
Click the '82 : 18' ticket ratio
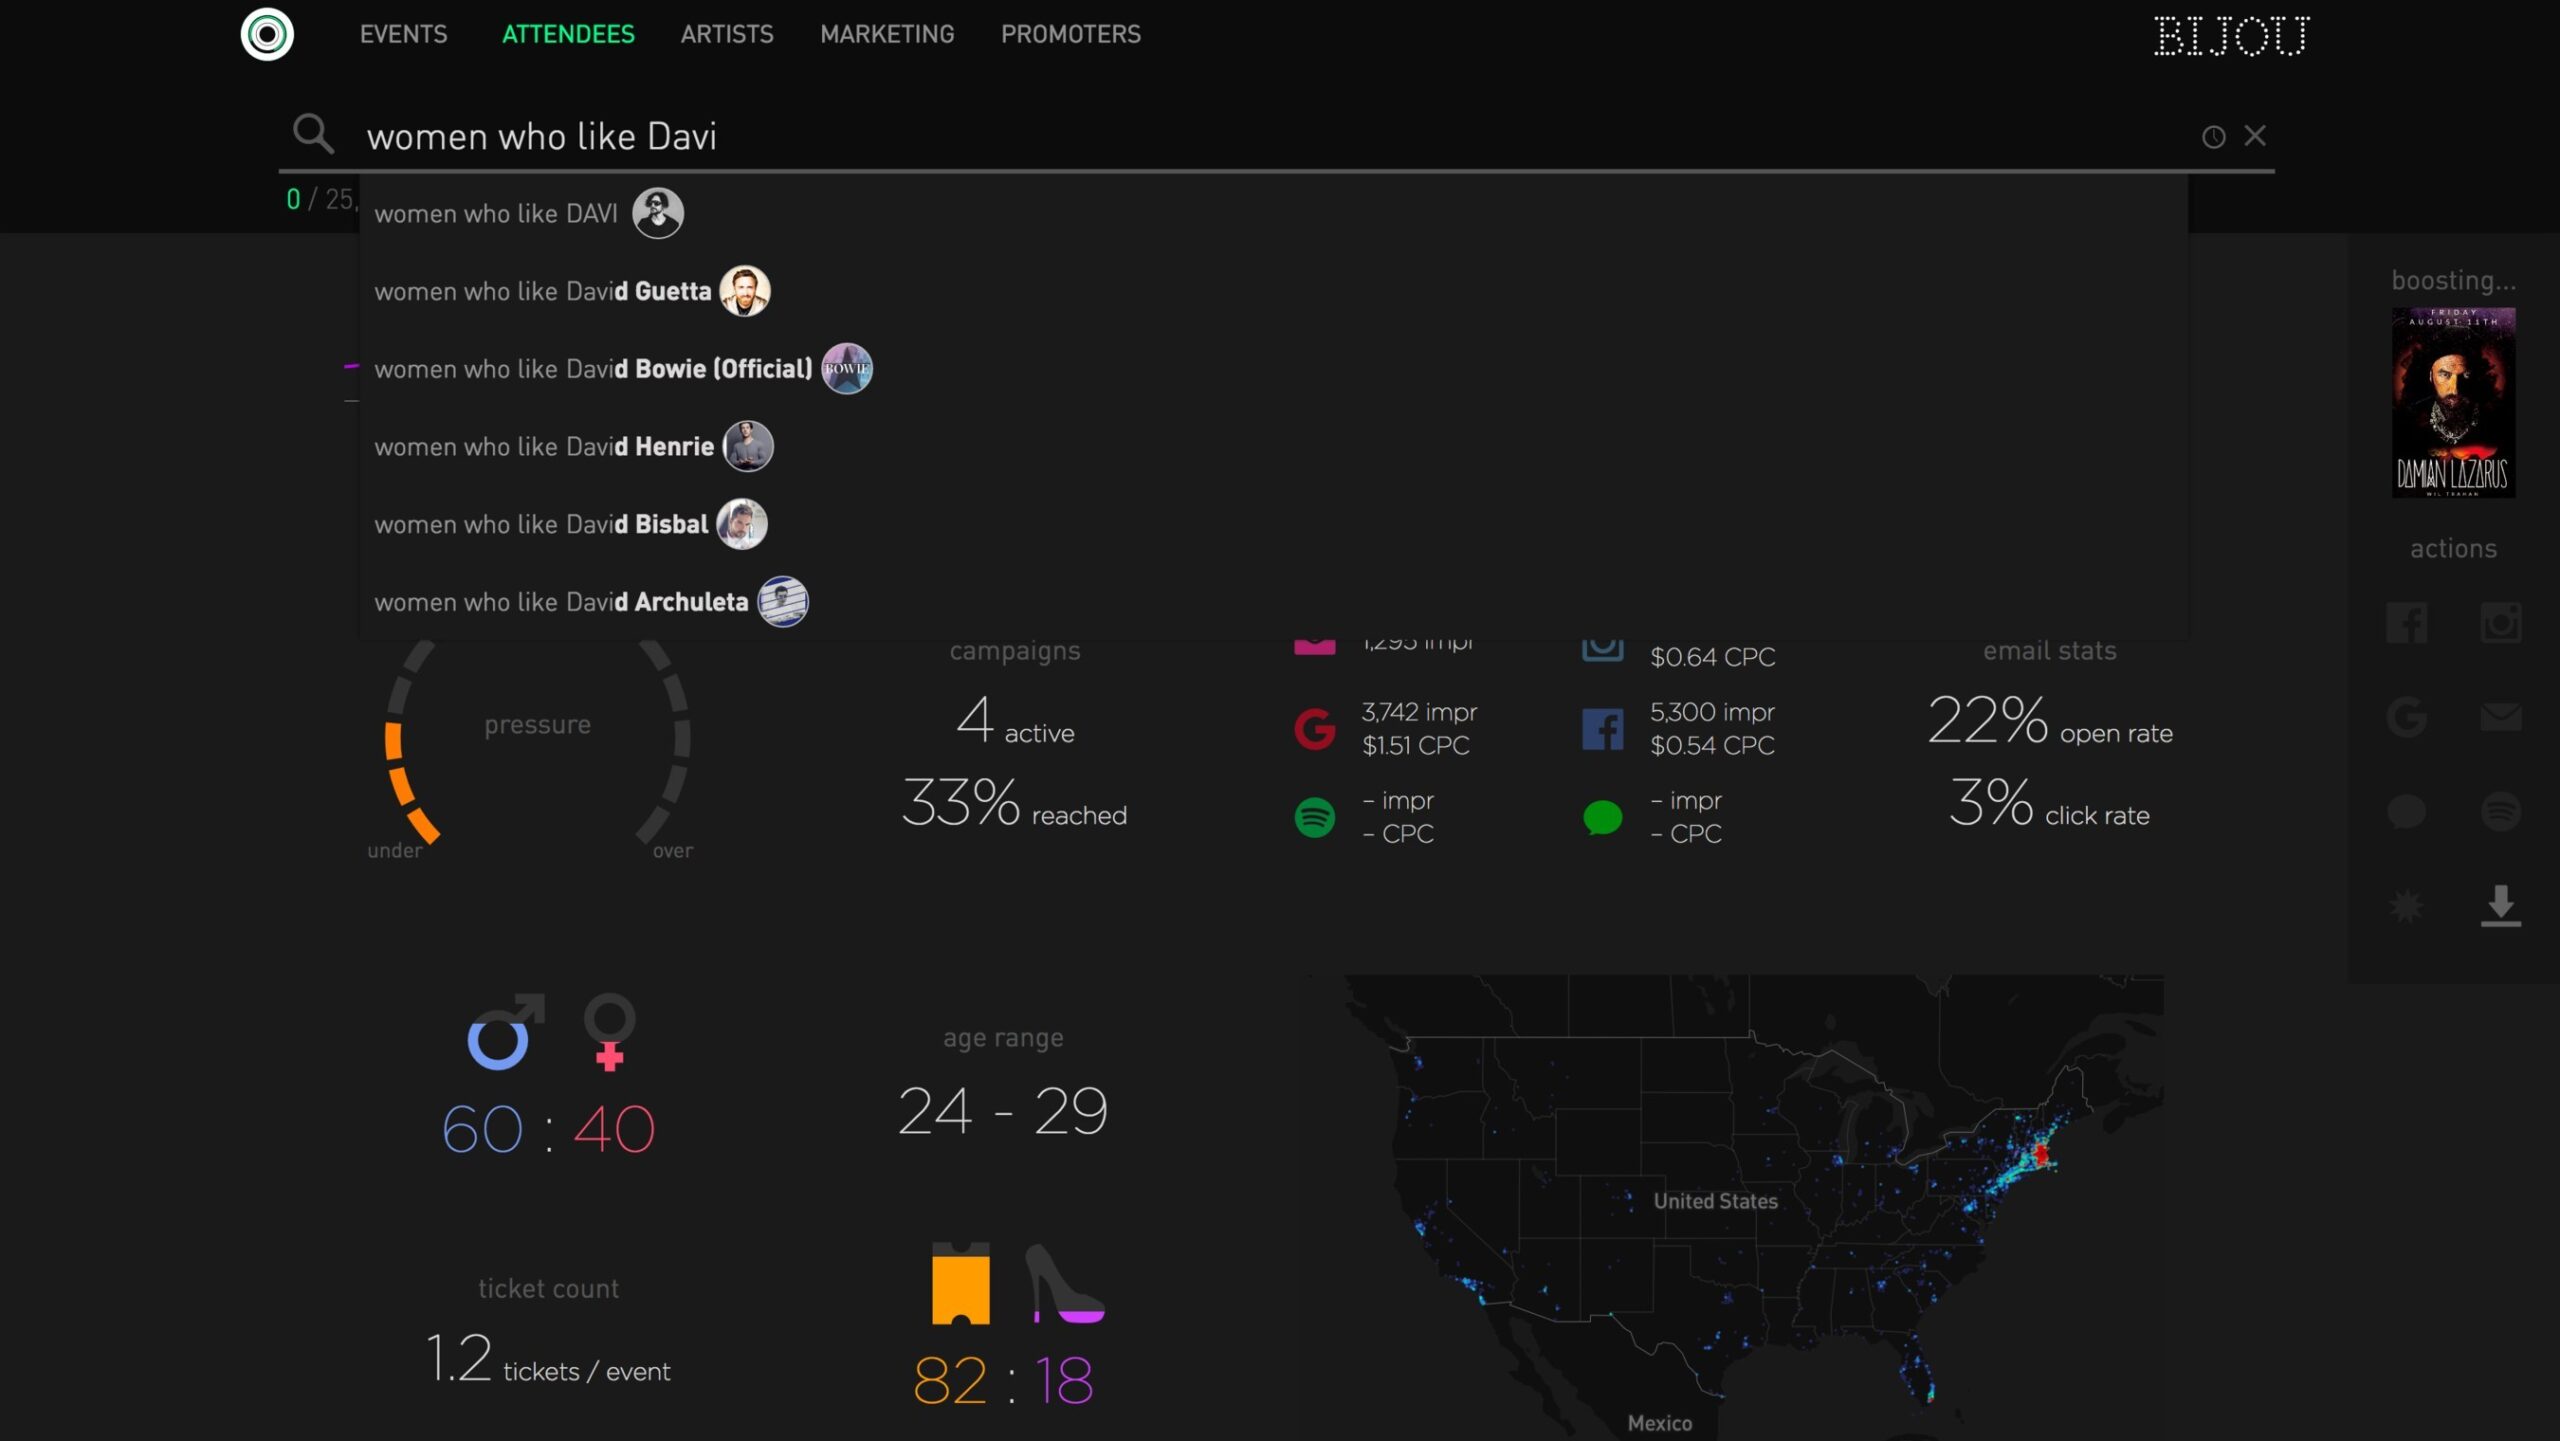[x=1003, y=1381]
